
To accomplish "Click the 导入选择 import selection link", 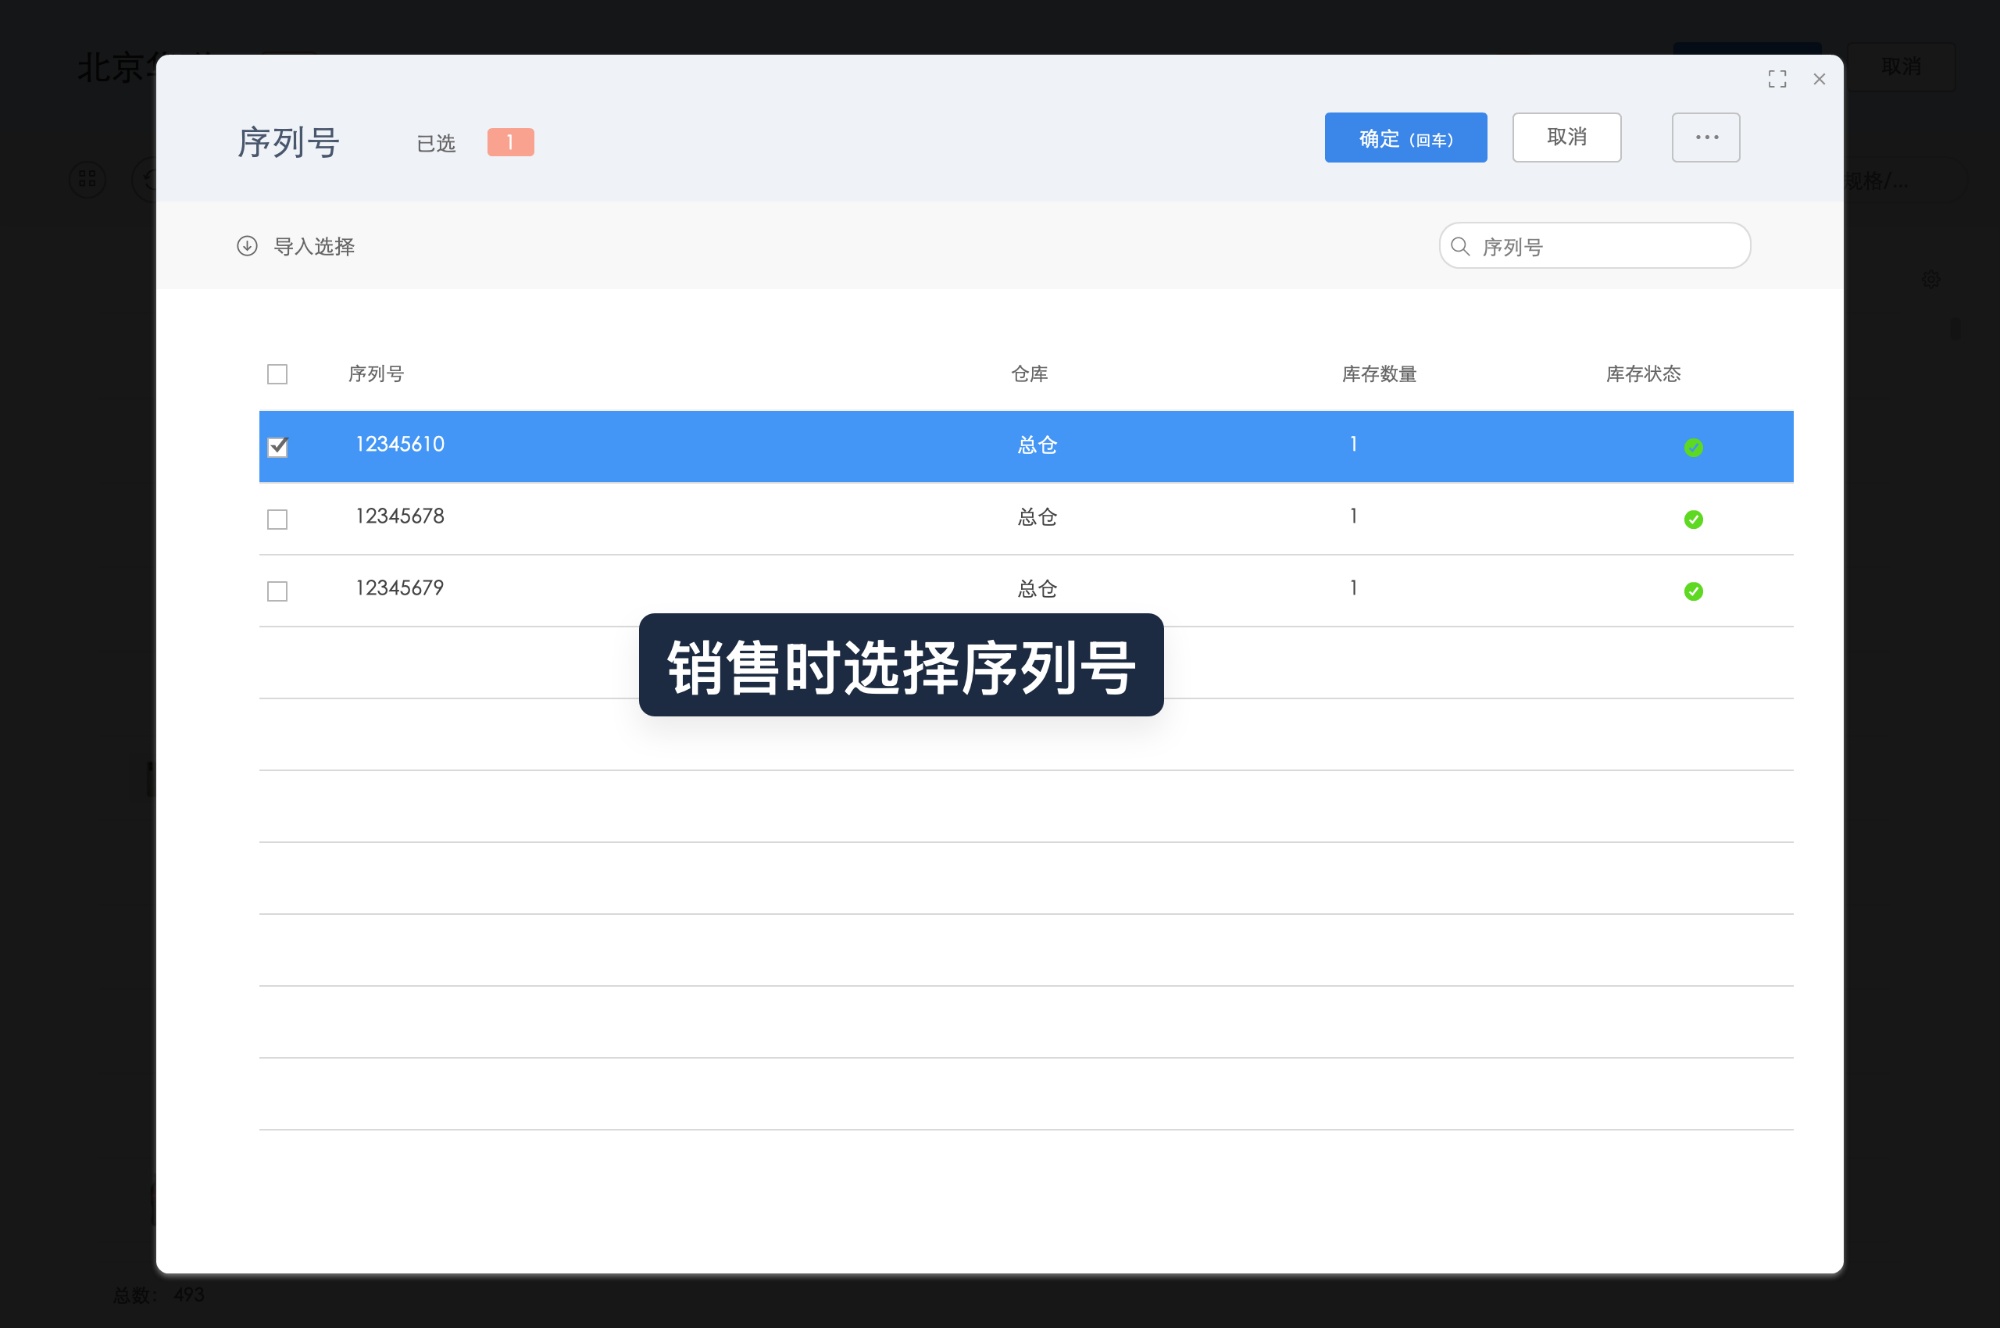I will 316,246.
